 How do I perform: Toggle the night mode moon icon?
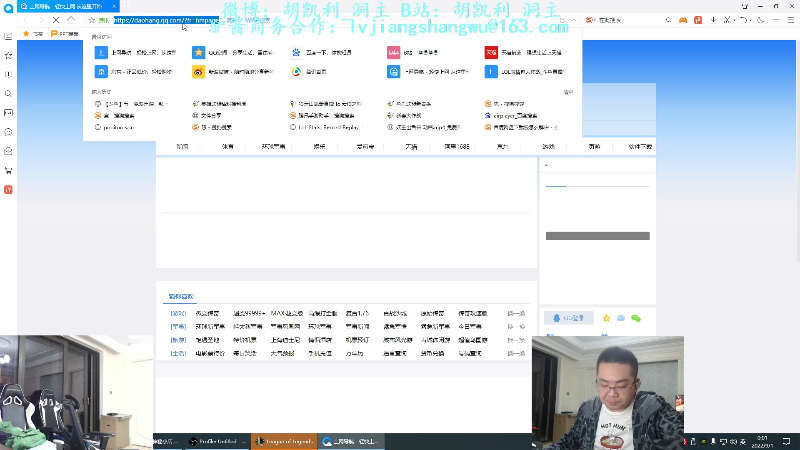pyautogui.click(x=760, y=20)
